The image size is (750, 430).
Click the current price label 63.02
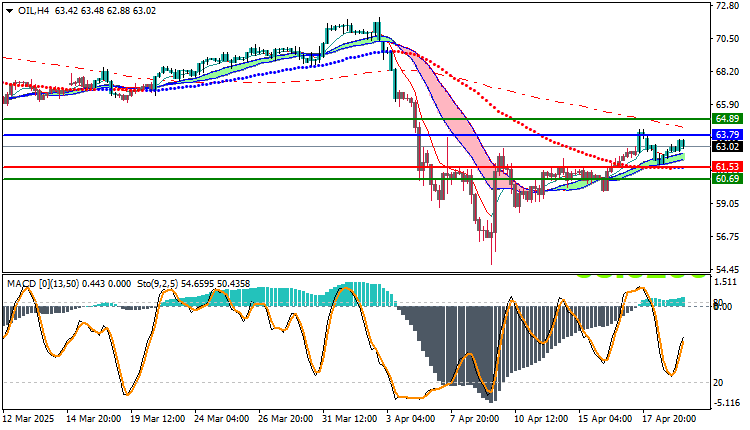click(727, 147)
